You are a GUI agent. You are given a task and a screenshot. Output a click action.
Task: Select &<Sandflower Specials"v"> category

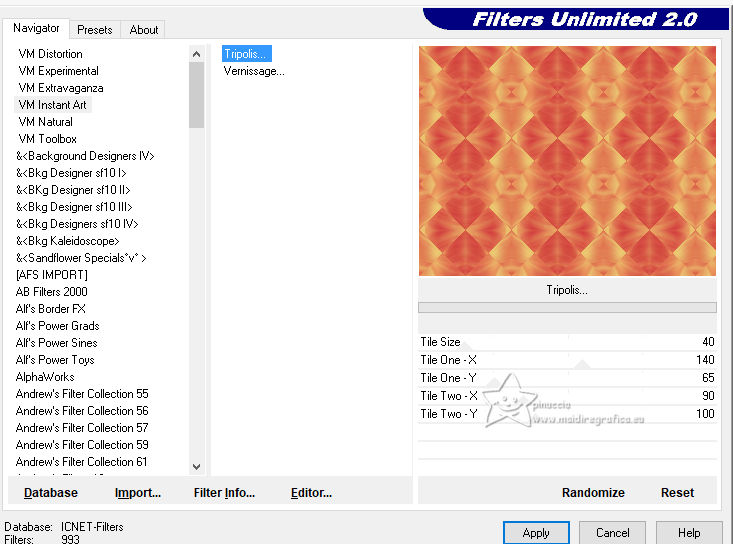click(x=81, y=258)
